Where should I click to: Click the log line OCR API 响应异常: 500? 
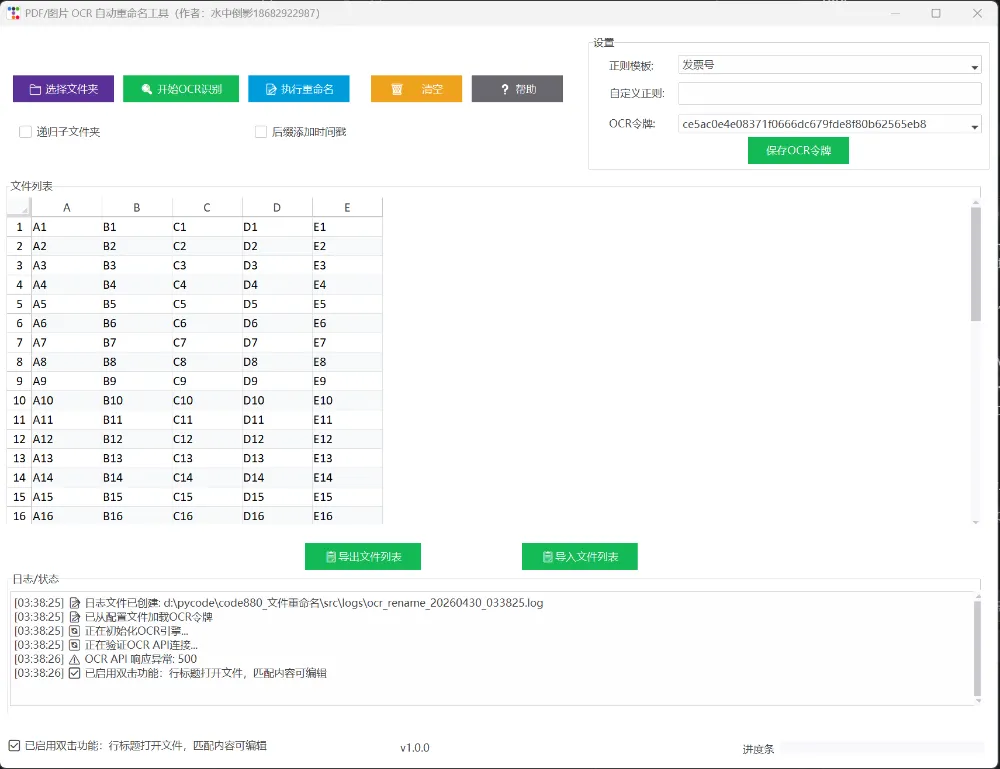click(140, 659)
